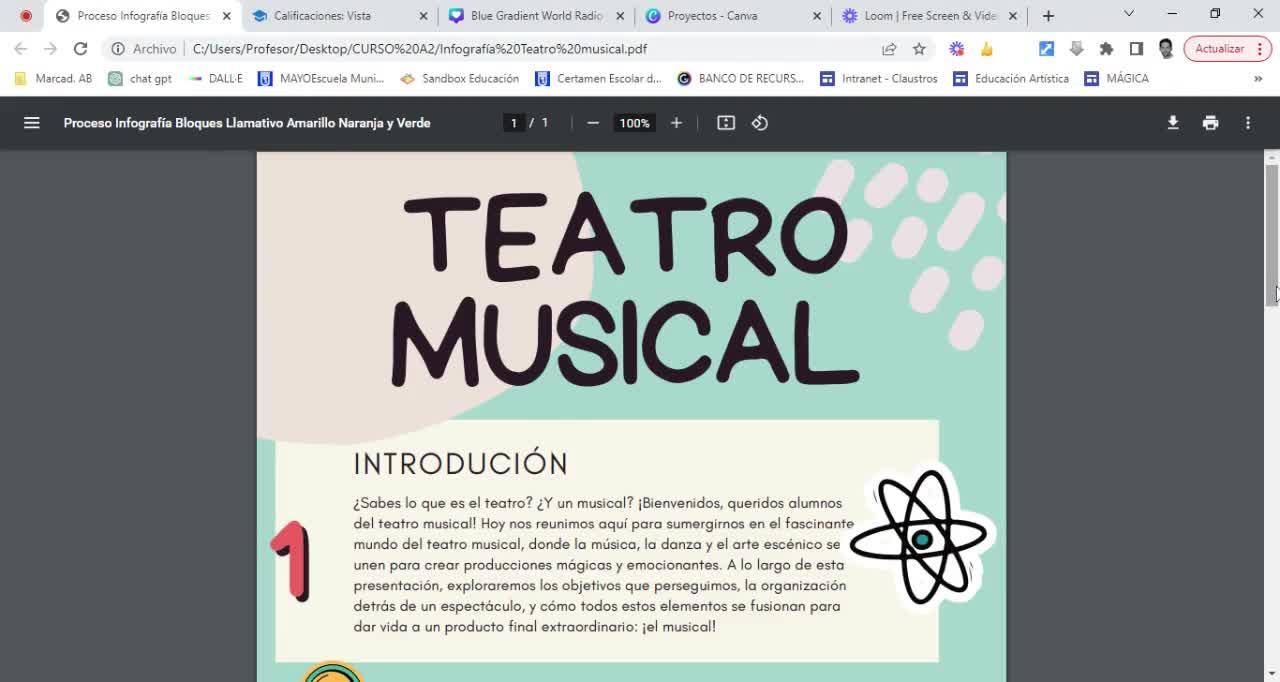
Task: Open the Marcad. AB bookmark folder
Action: coord(53,78)
